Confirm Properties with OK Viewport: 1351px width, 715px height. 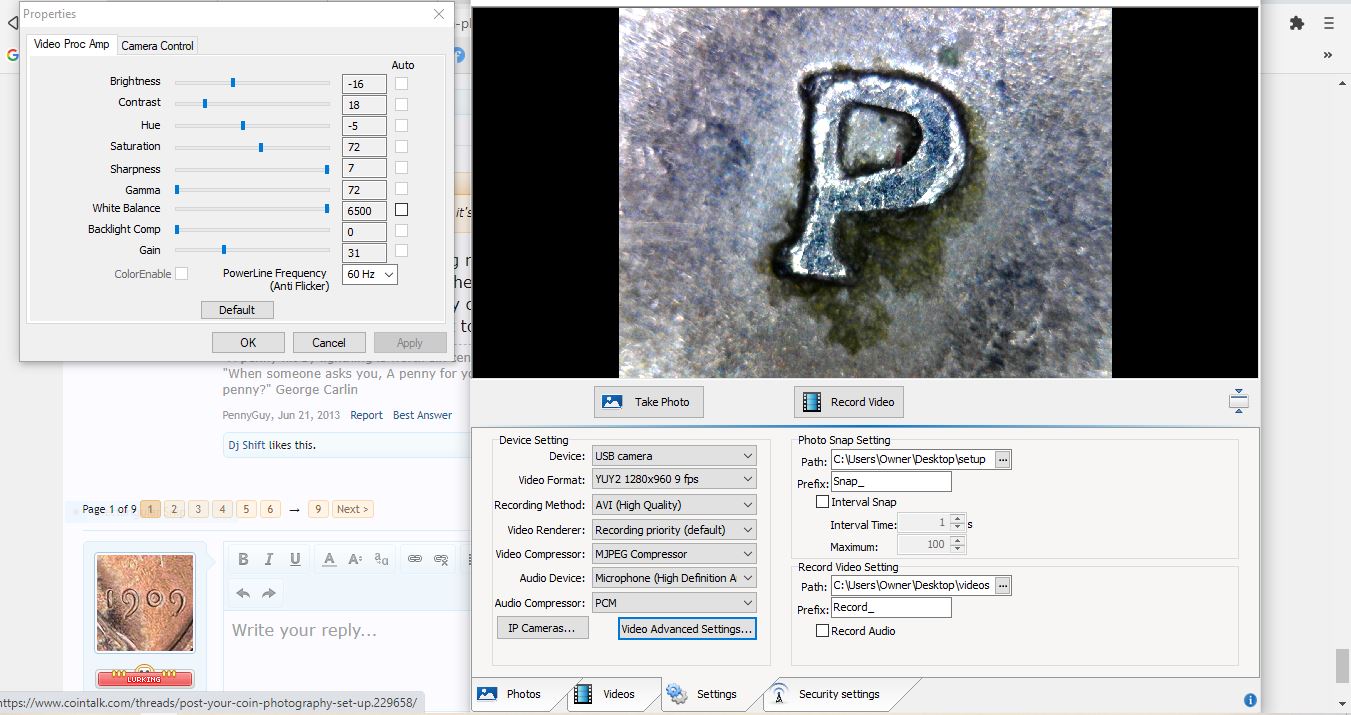coord(248,342)
